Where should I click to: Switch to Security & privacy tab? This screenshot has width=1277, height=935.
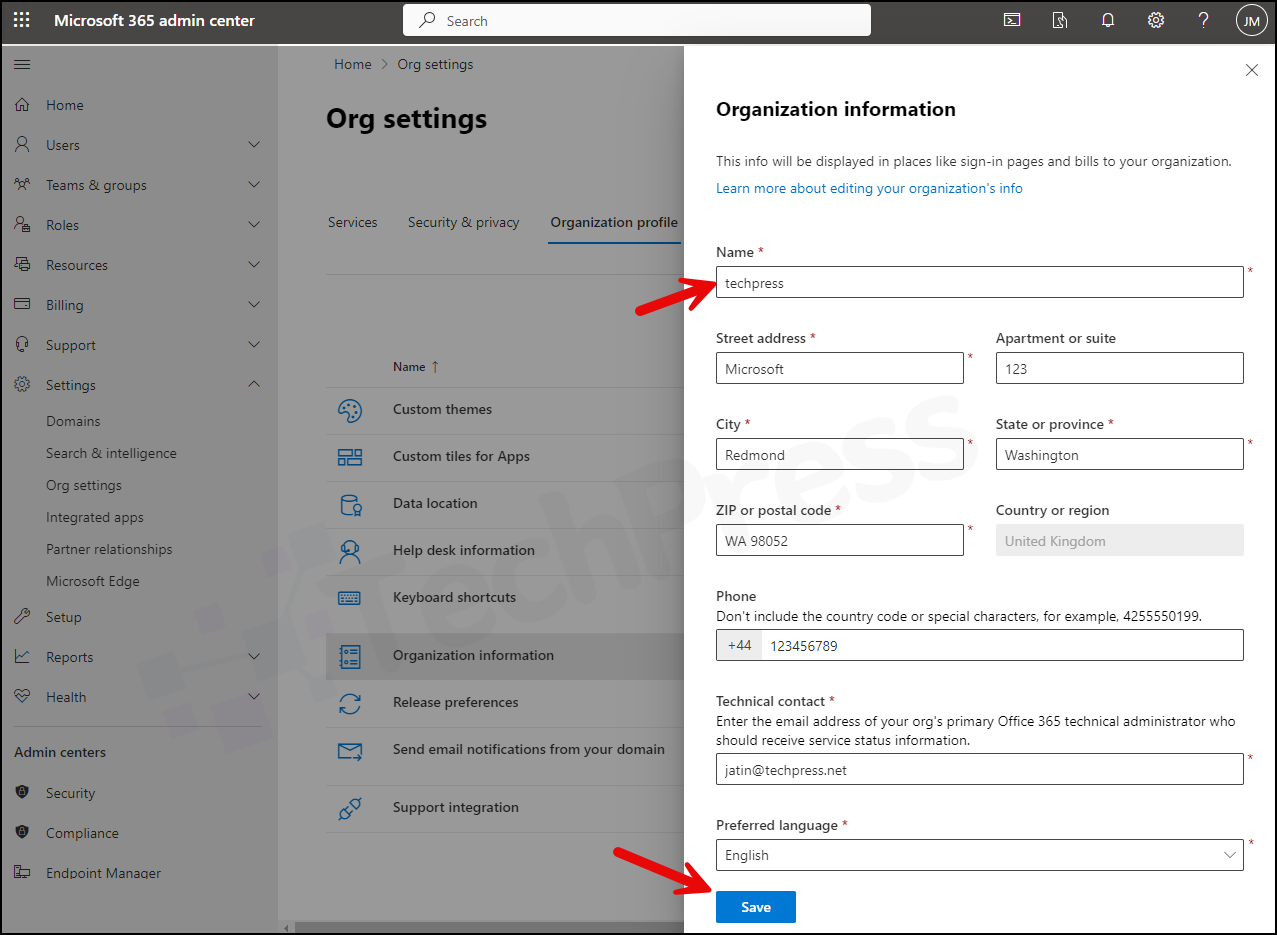[464, 222]
